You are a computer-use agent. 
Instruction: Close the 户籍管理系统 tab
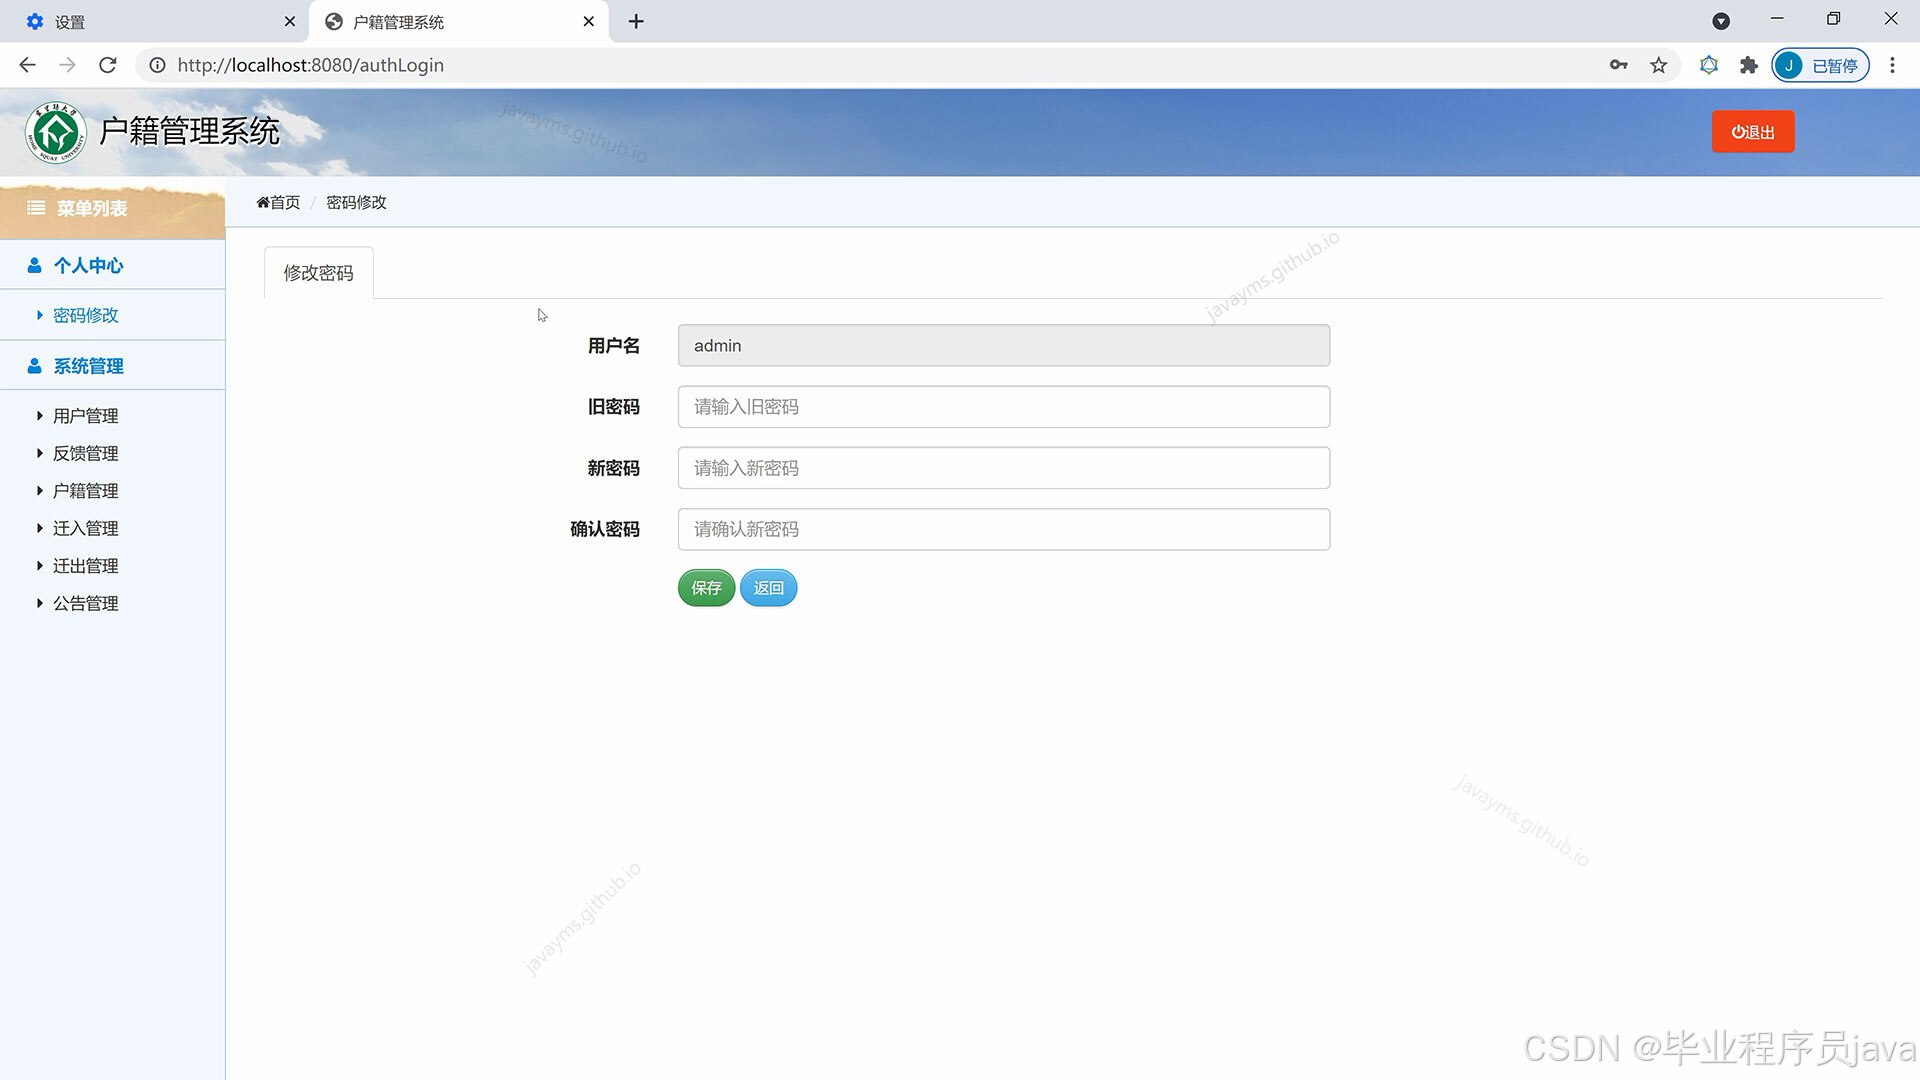tap(589, 21)
